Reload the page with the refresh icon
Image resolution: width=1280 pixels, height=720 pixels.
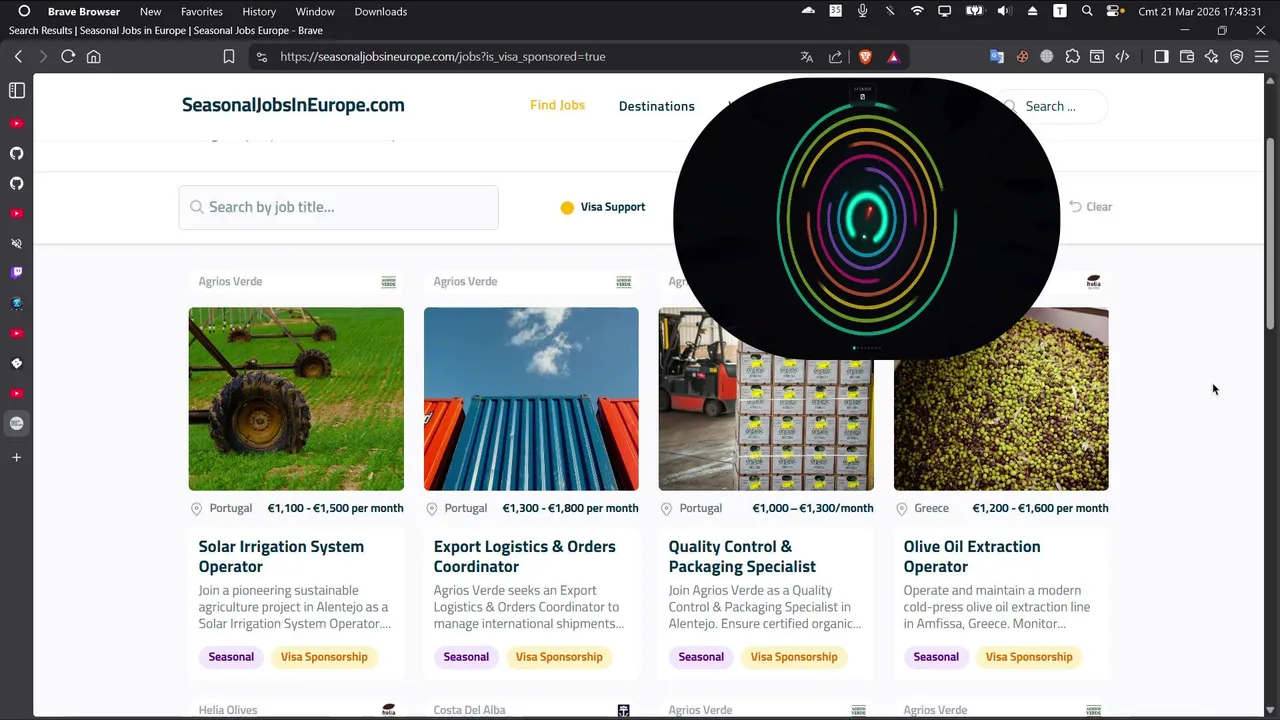[x=68, y=57]
